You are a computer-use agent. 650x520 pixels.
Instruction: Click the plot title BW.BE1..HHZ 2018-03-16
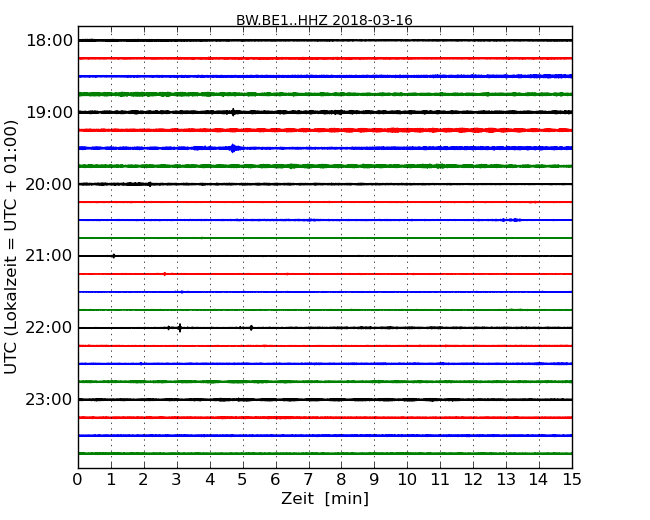(x=324, y=20)
